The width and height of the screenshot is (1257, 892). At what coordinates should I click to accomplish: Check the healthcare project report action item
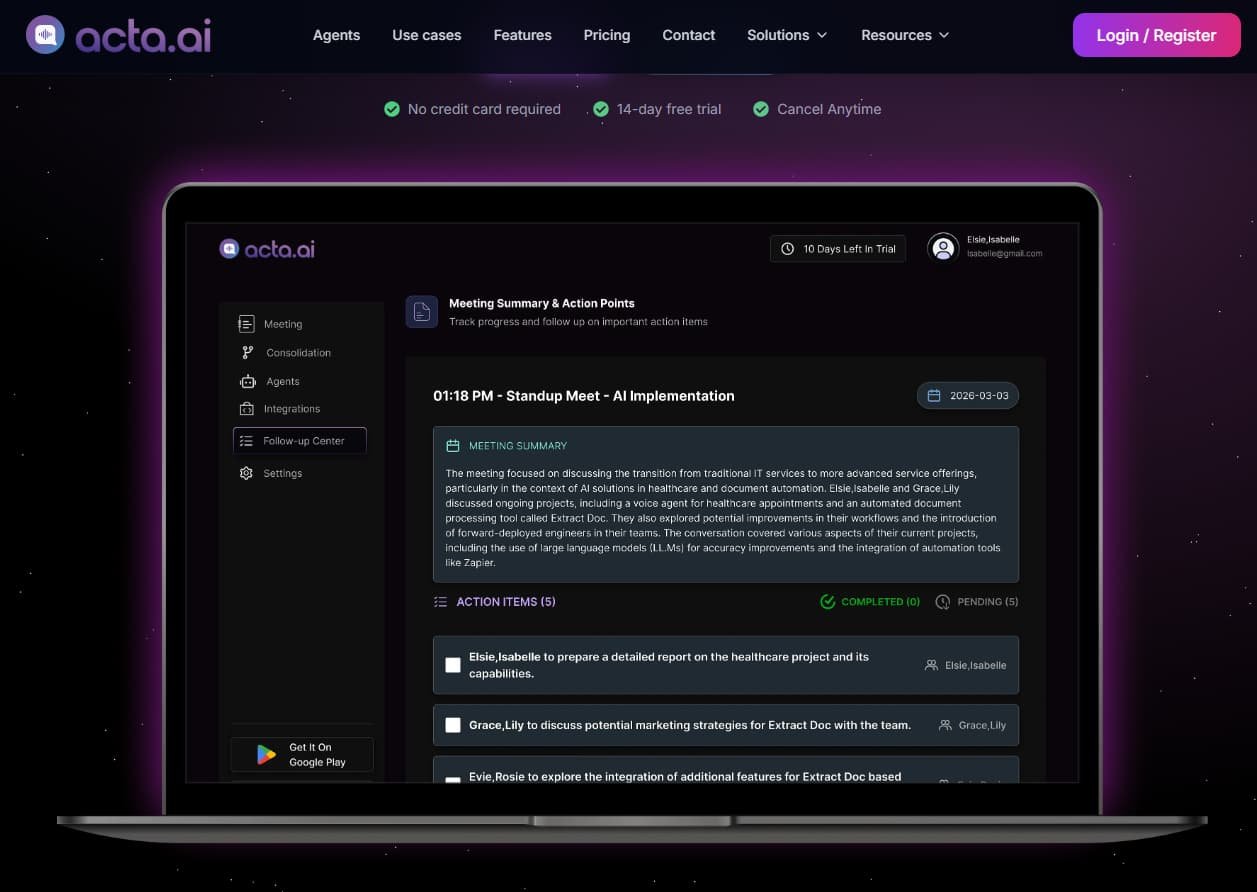(453, 665)
